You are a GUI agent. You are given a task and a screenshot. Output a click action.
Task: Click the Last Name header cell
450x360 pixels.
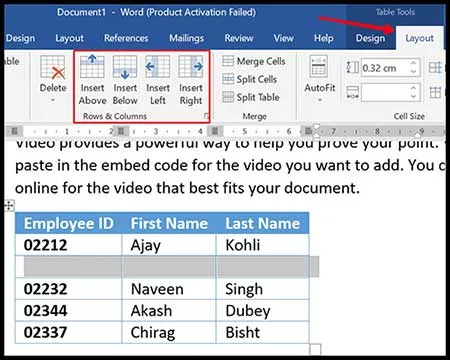(x=262, y=223)
